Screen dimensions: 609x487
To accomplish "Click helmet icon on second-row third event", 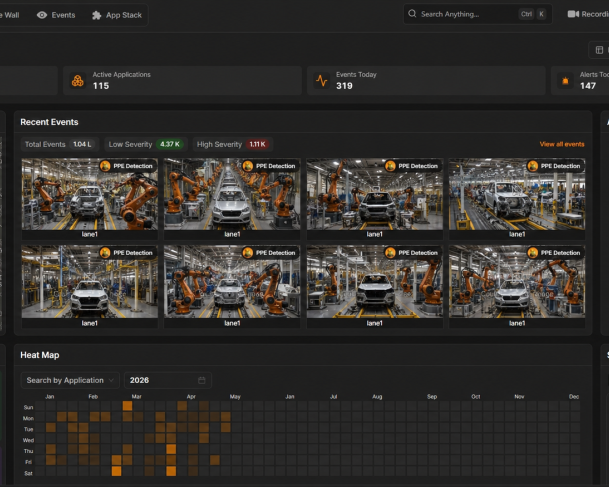I will click(390, 253).
